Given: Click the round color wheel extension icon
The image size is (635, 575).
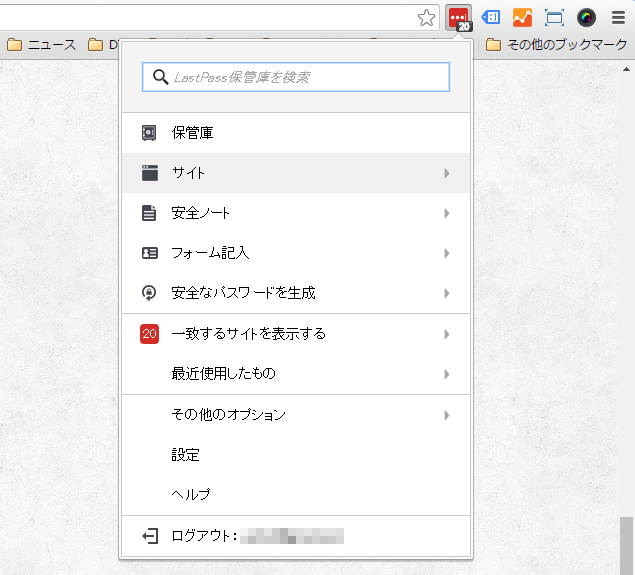Looking at the screenshot, I should click(x=586, y=18).
